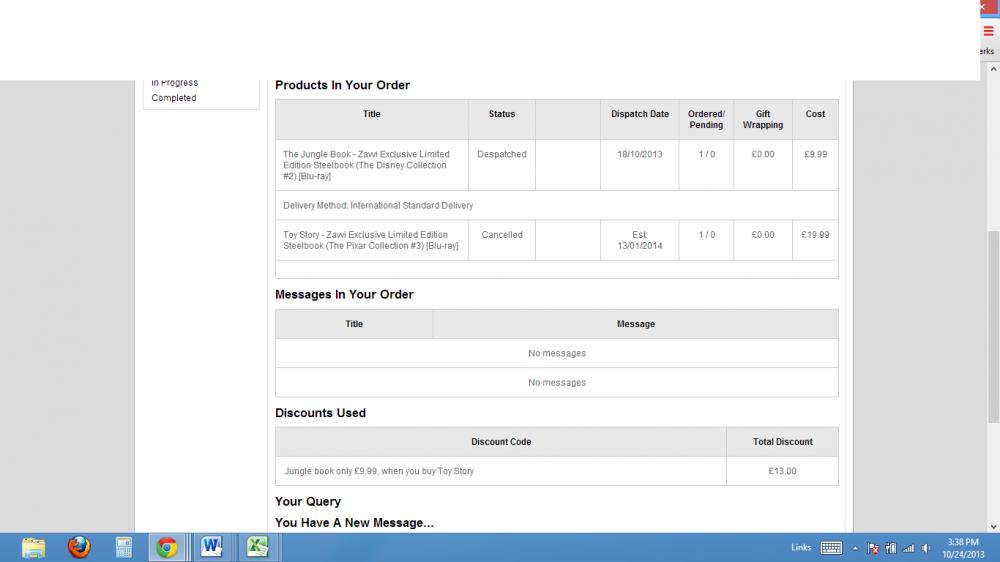
Task: Open the Action Center flag icon
Action: [x=873, y=548]
